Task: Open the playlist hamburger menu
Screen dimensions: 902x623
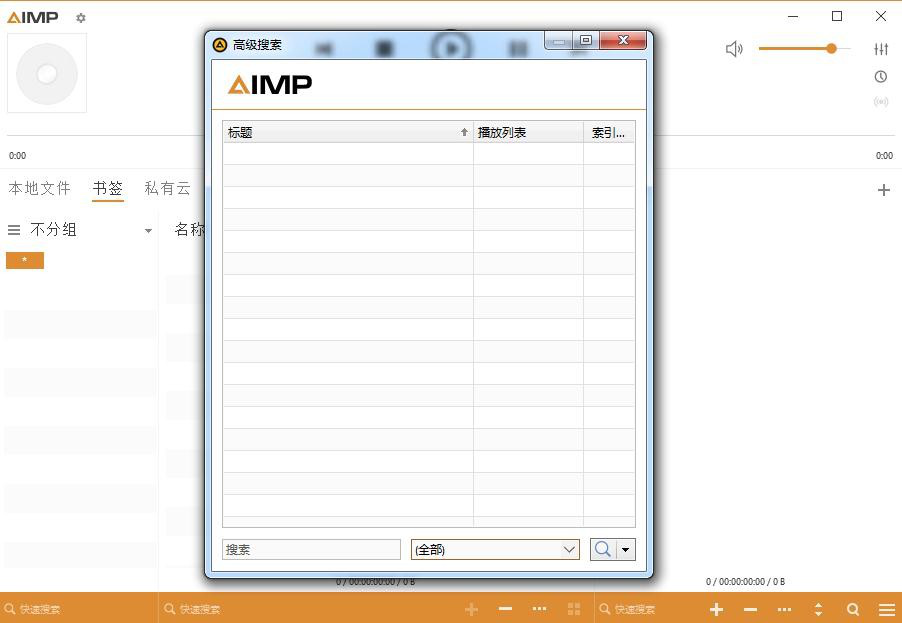Action: tap(886, 609)
